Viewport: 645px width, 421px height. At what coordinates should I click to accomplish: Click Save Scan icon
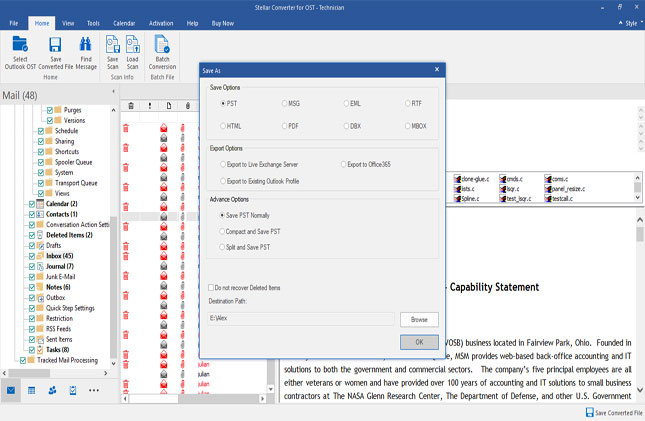point(113,44)
